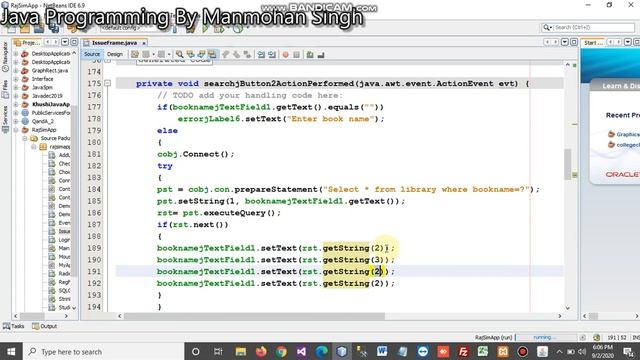Open the Graphics recent project link
Image resolution: width=640 pixels, height=360 pixels.
627,134
